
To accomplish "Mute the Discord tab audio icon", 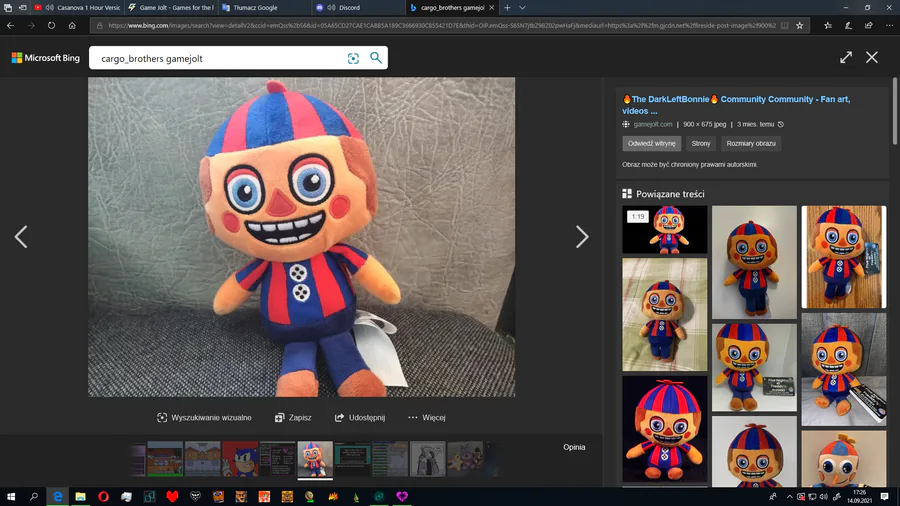I will pos(331,7).
